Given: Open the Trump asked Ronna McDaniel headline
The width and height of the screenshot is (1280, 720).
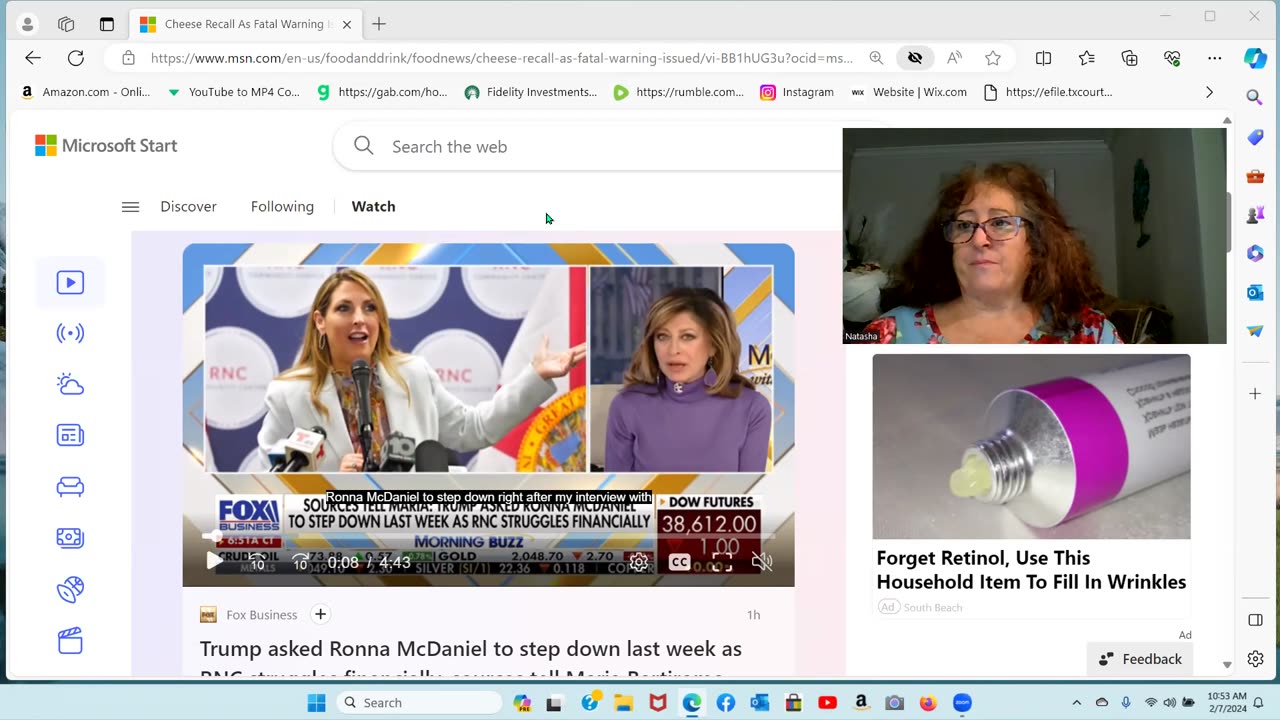Looking at the screenshot, I should coord(471,660).
